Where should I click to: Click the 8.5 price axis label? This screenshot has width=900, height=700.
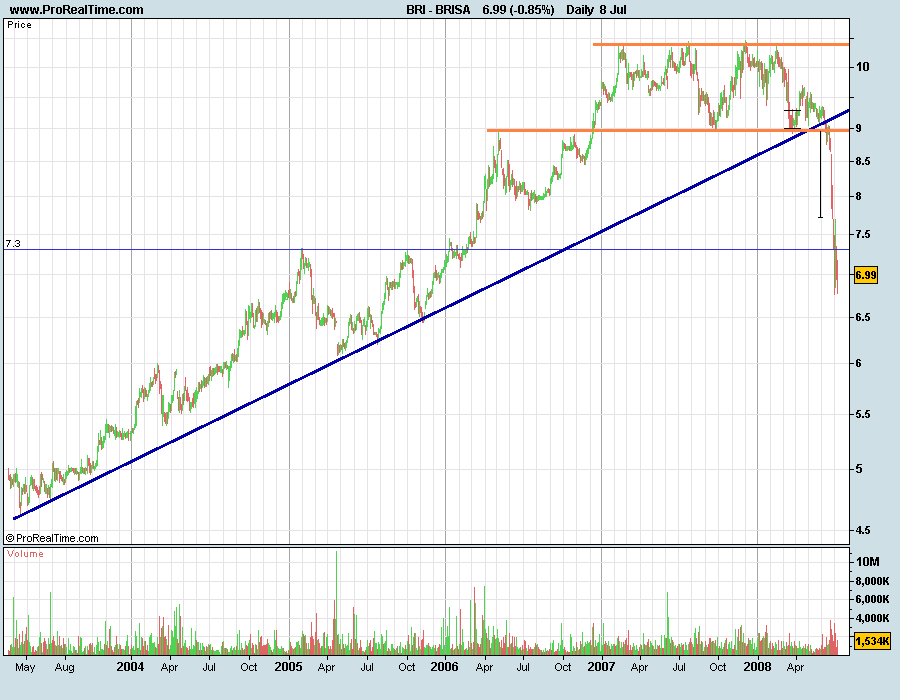(x=862, y=162)
